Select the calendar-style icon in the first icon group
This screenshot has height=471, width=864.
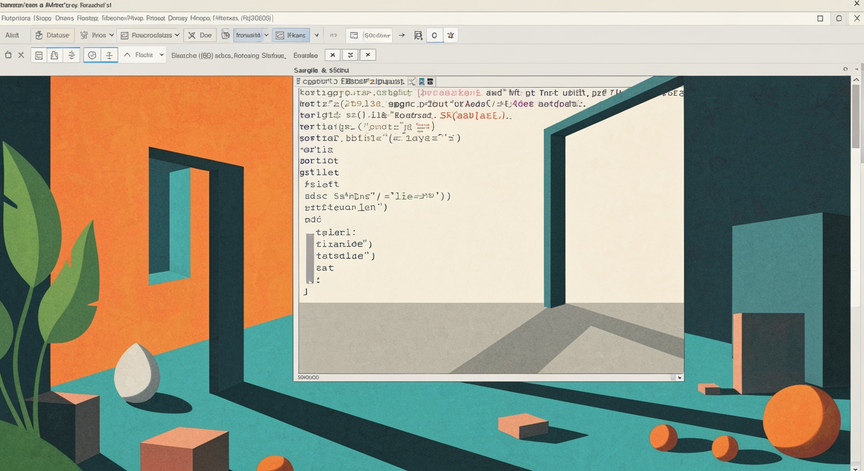pyautogui.click(x=39, y=55)
